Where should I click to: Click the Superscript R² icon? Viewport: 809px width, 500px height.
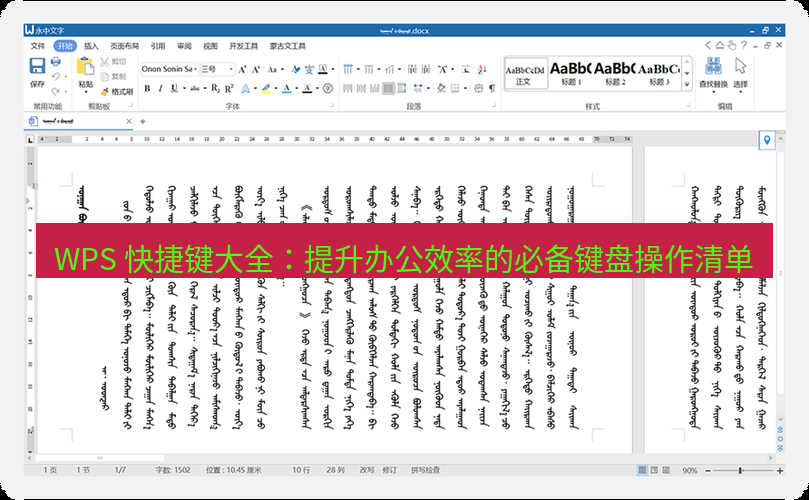click(229, 88)
